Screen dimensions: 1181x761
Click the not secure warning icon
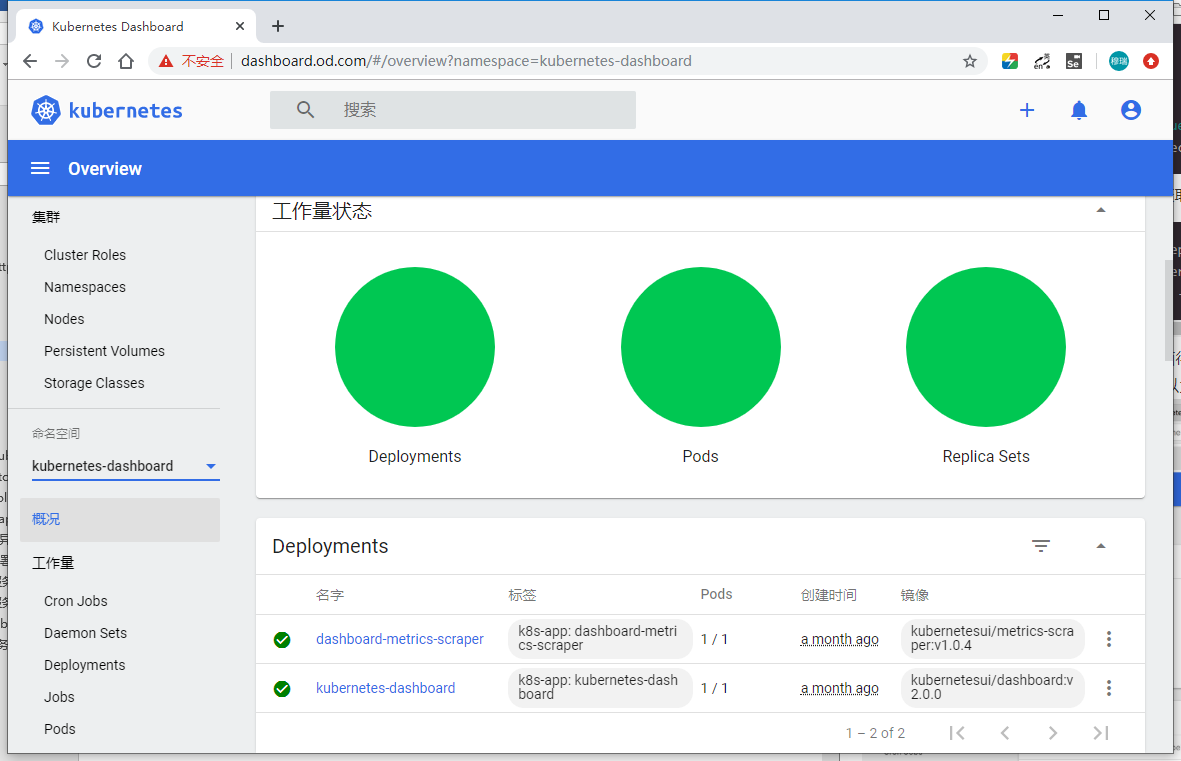[166, 61]
